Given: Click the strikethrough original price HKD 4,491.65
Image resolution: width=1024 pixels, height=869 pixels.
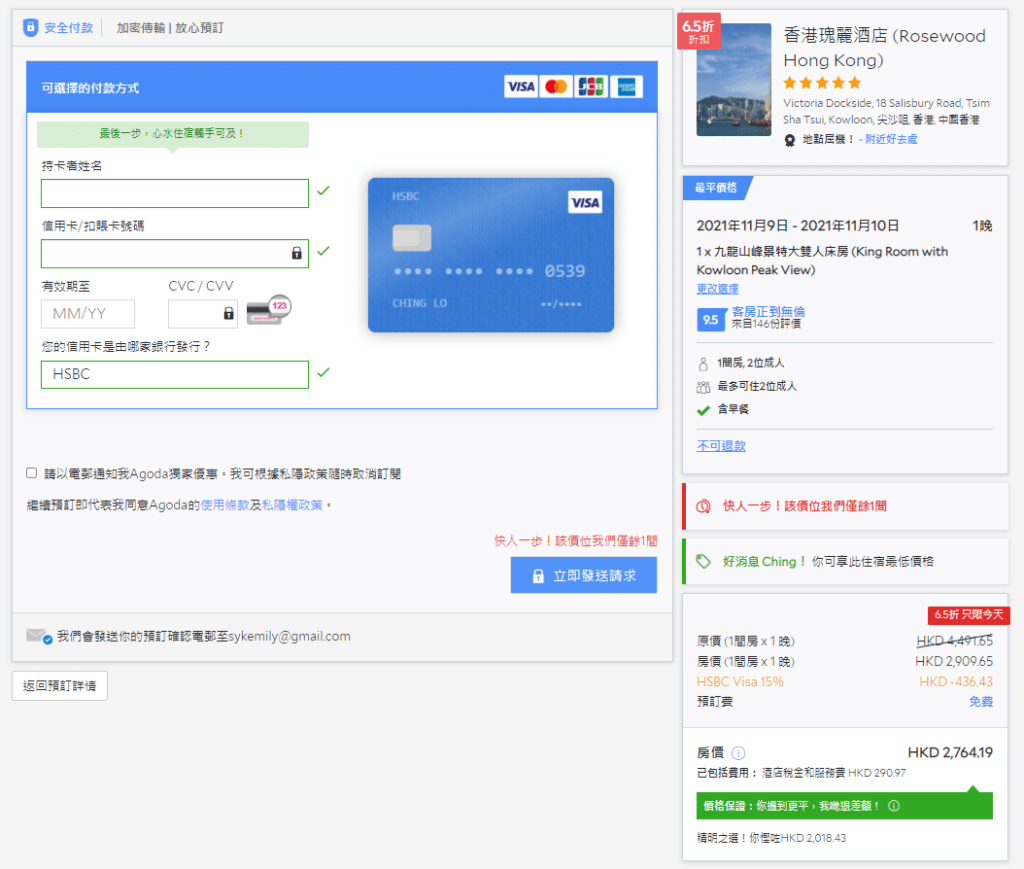Looking at the screenshot, I should pos(954,640).
